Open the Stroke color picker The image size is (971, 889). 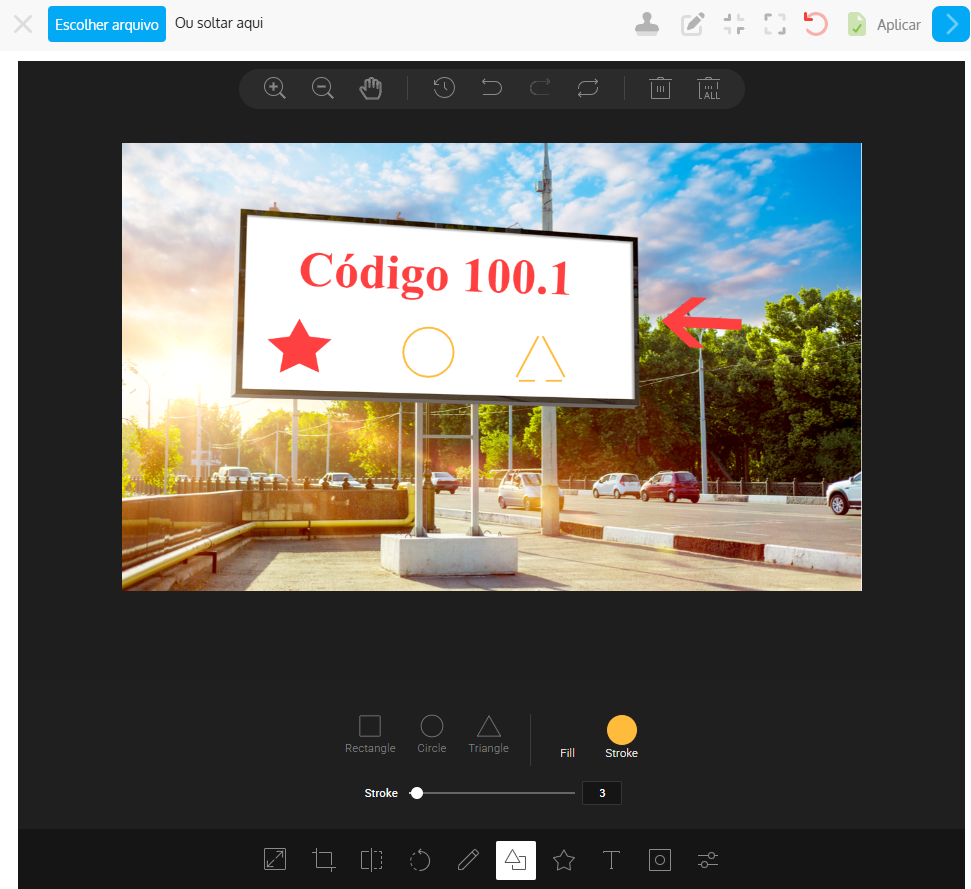pyautogui.click(x=621, y=731)
